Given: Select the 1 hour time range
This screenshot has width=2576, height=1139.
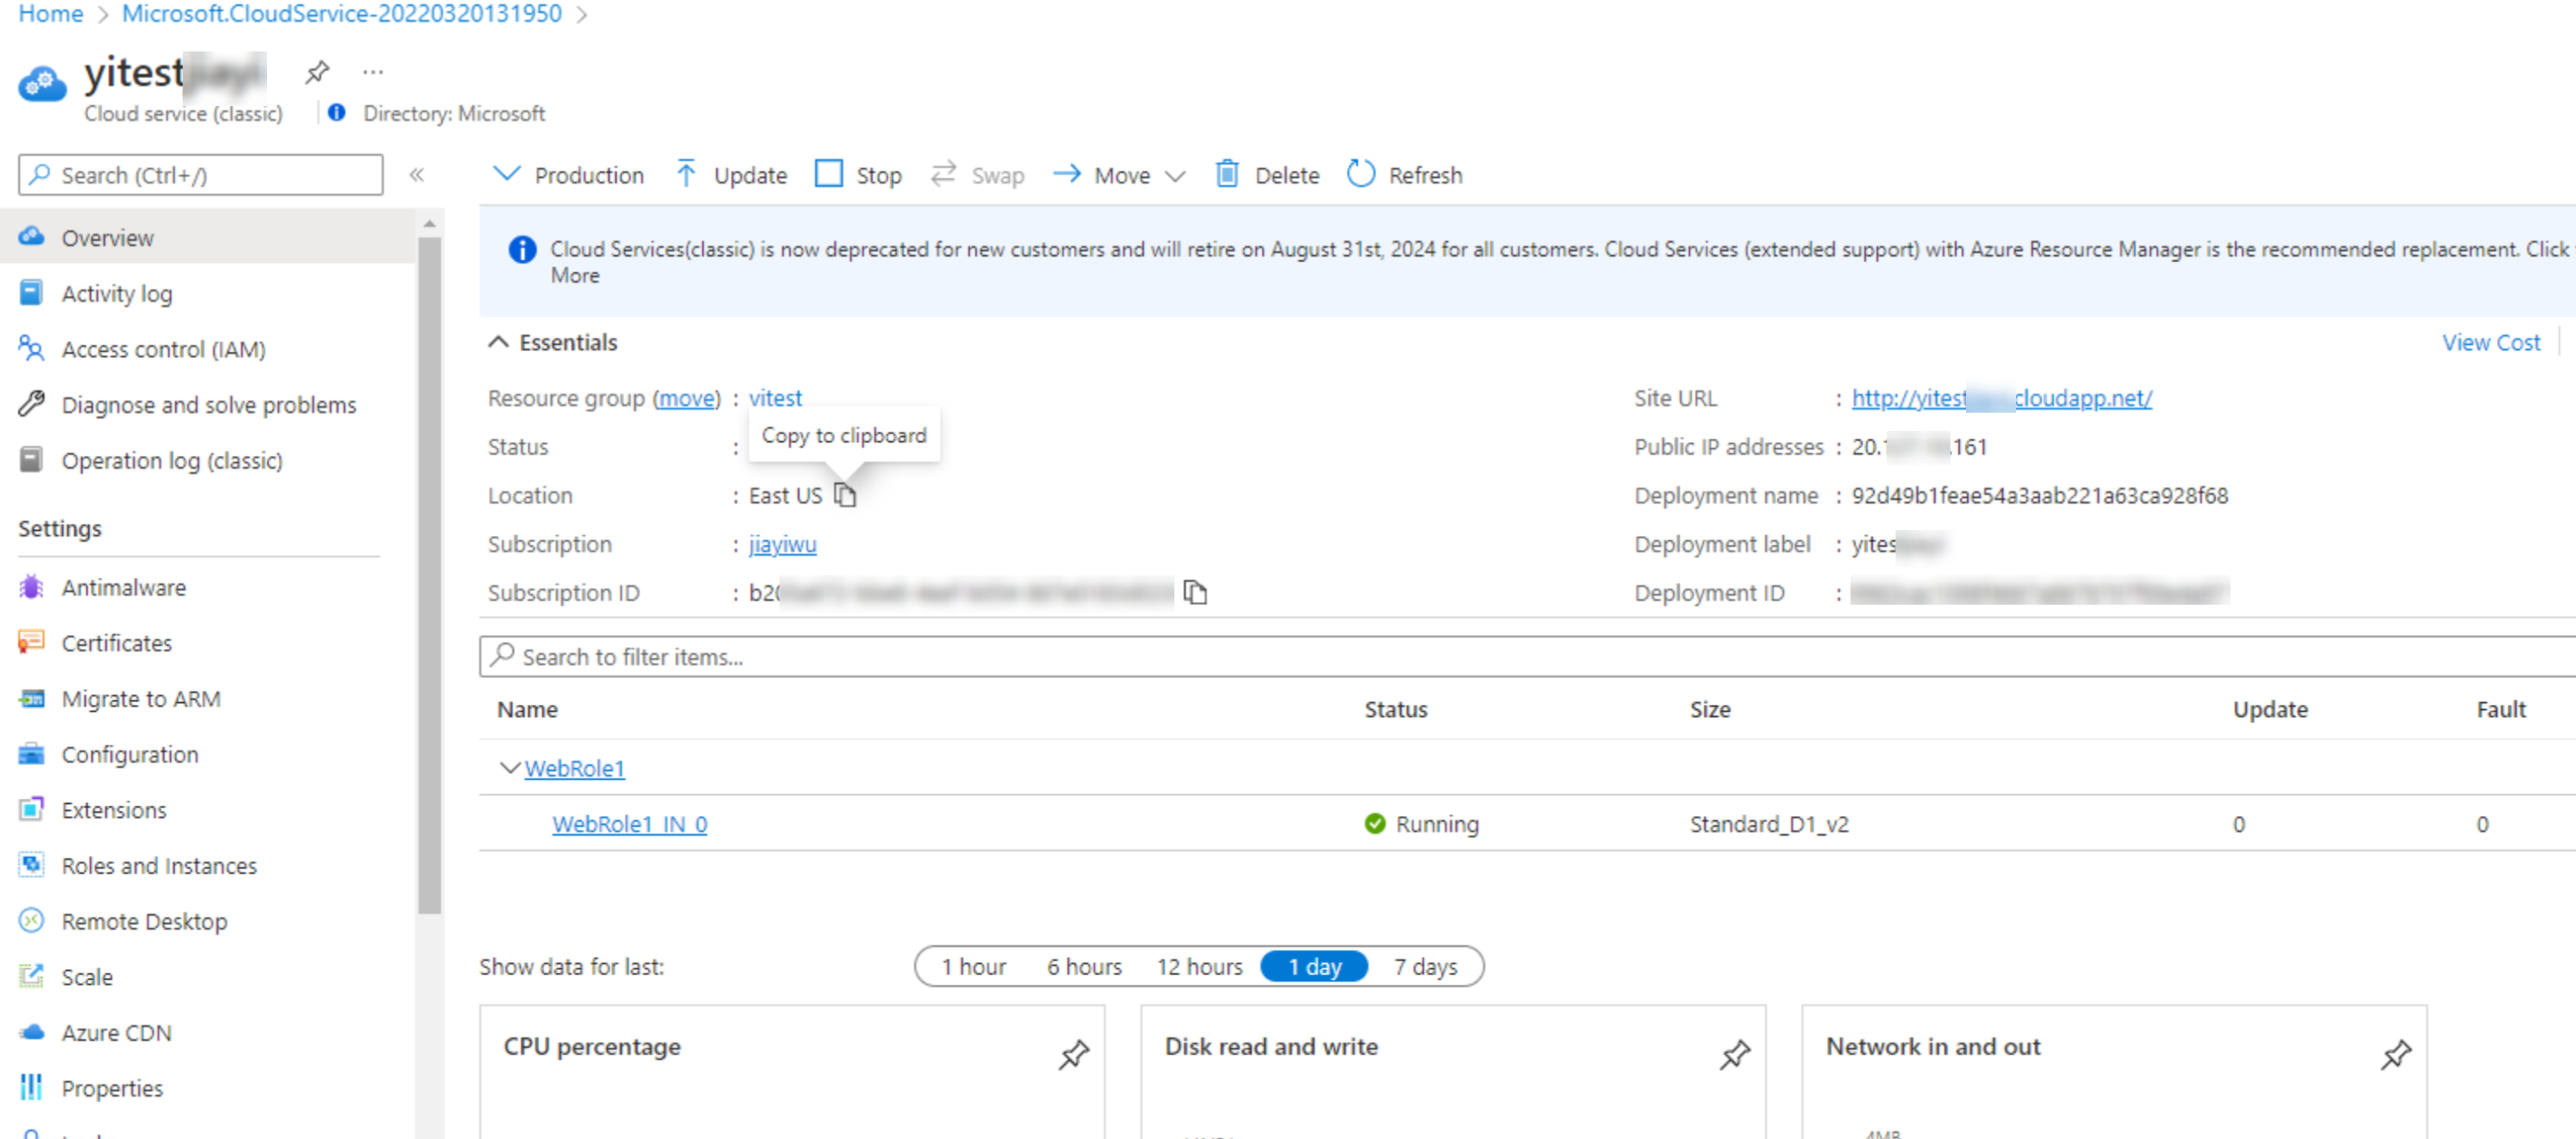Looking at the screenshot, I should coord(973,966).
